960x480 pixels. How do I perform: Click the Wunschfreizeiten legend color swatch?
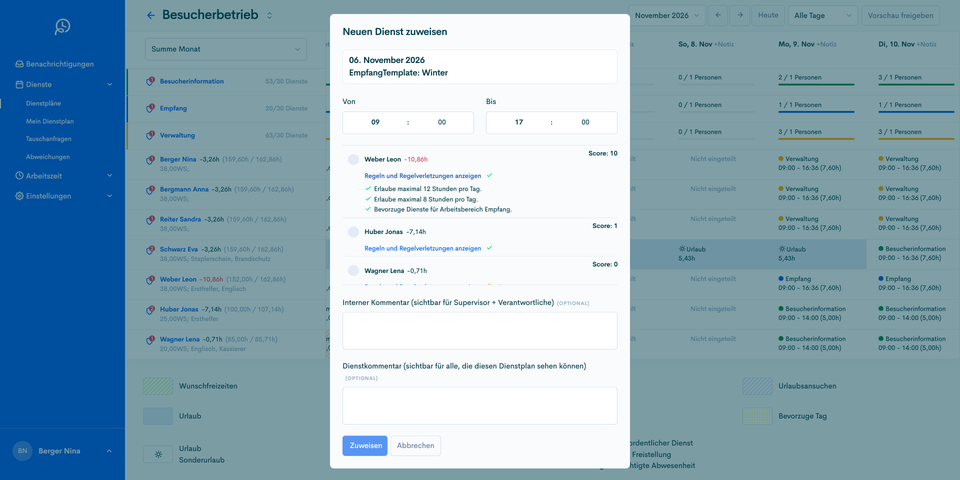pyautogui.click(x=158, y=386)
